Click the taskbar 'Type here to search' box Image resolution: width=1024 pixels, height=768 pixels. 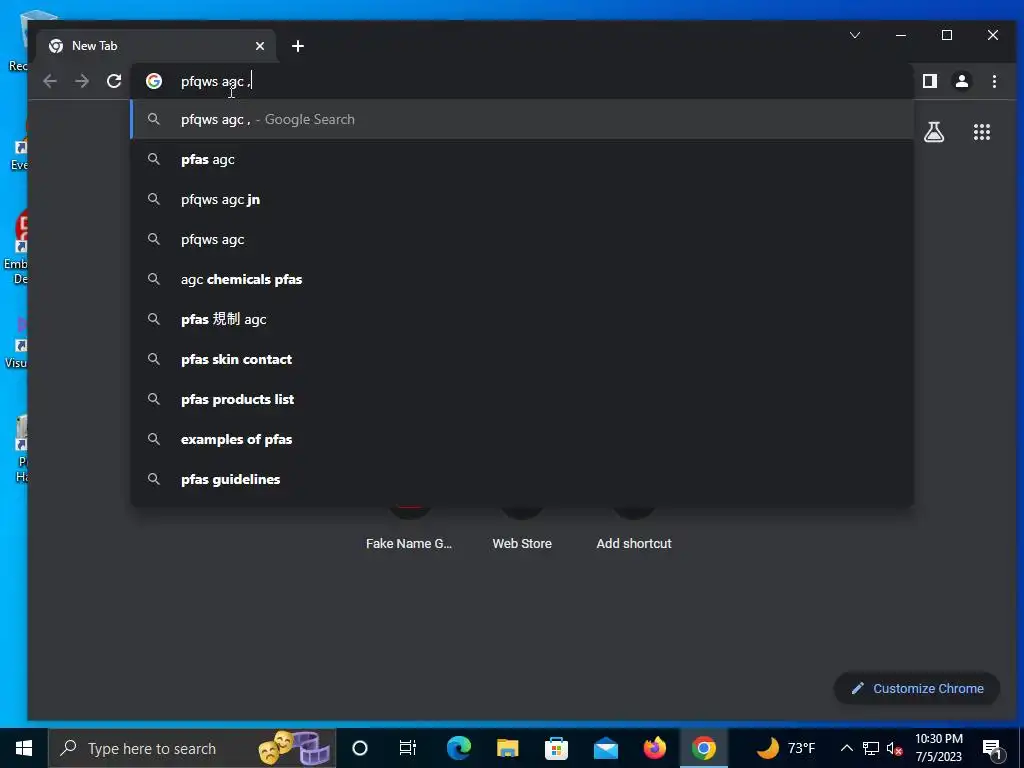tap(192, 748)
